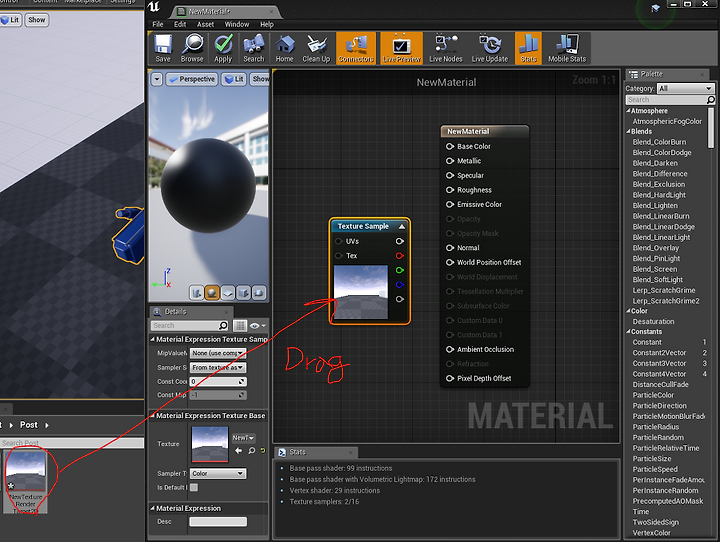Click the yellow reset-to-default arrow icon

click(263, 451)
